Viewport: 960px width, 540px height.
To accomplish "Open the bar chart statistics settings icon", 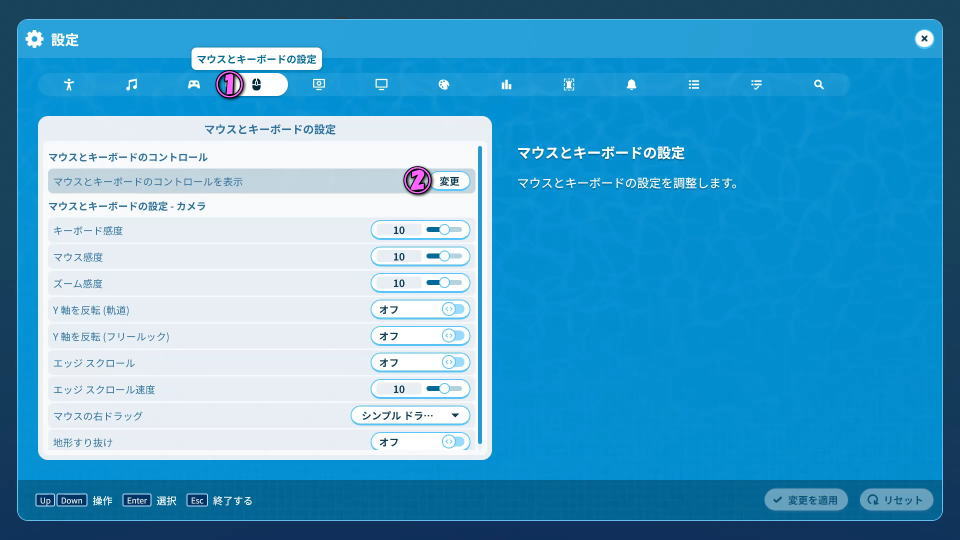I will point(506,85).
